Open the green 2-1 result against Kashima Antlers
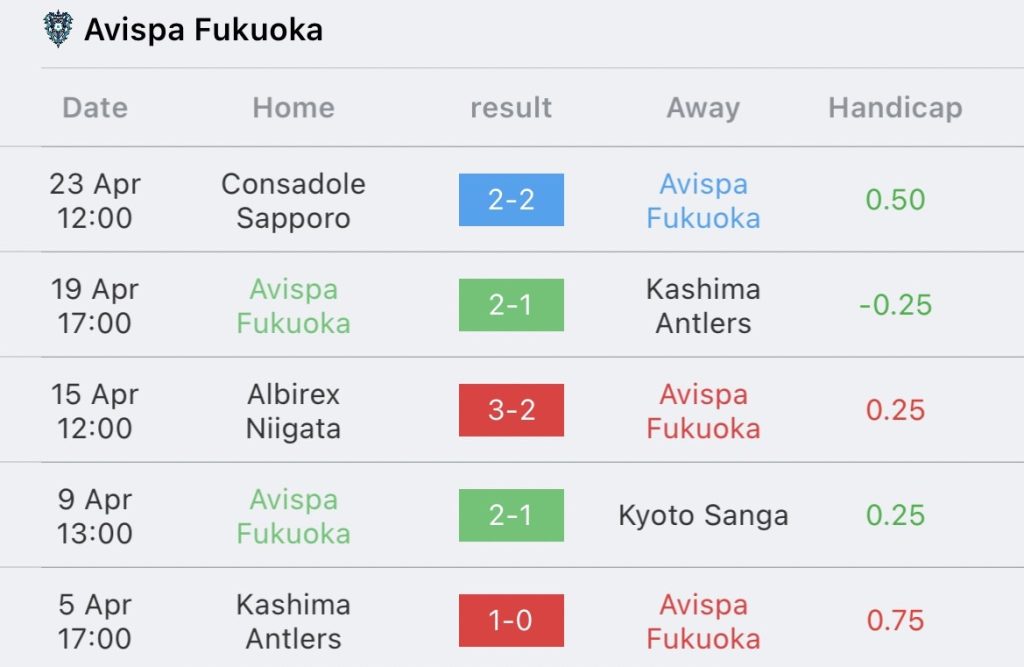Screen dimensions: 1024x667 point(511,305)
